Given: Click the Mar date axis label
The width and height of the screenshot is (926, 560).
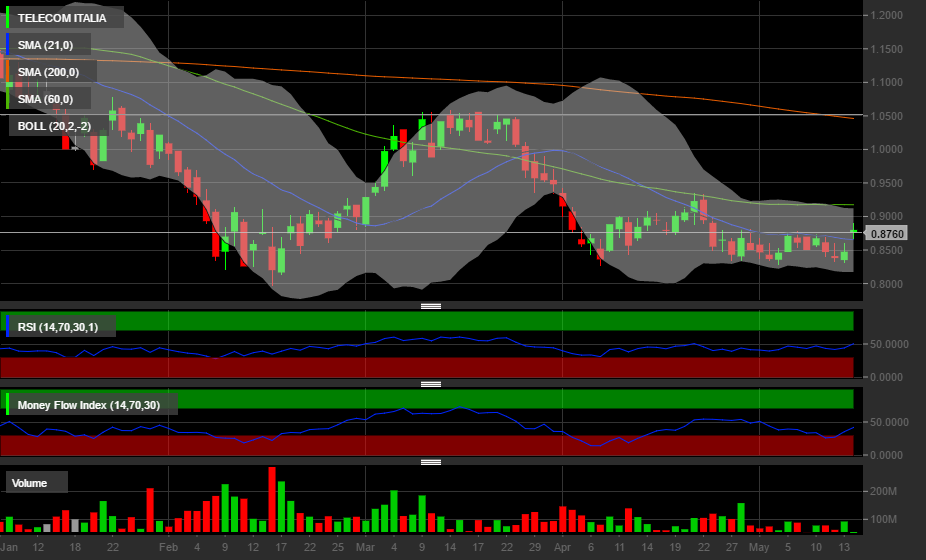Looking at the screenshot, I should point(365,547).
